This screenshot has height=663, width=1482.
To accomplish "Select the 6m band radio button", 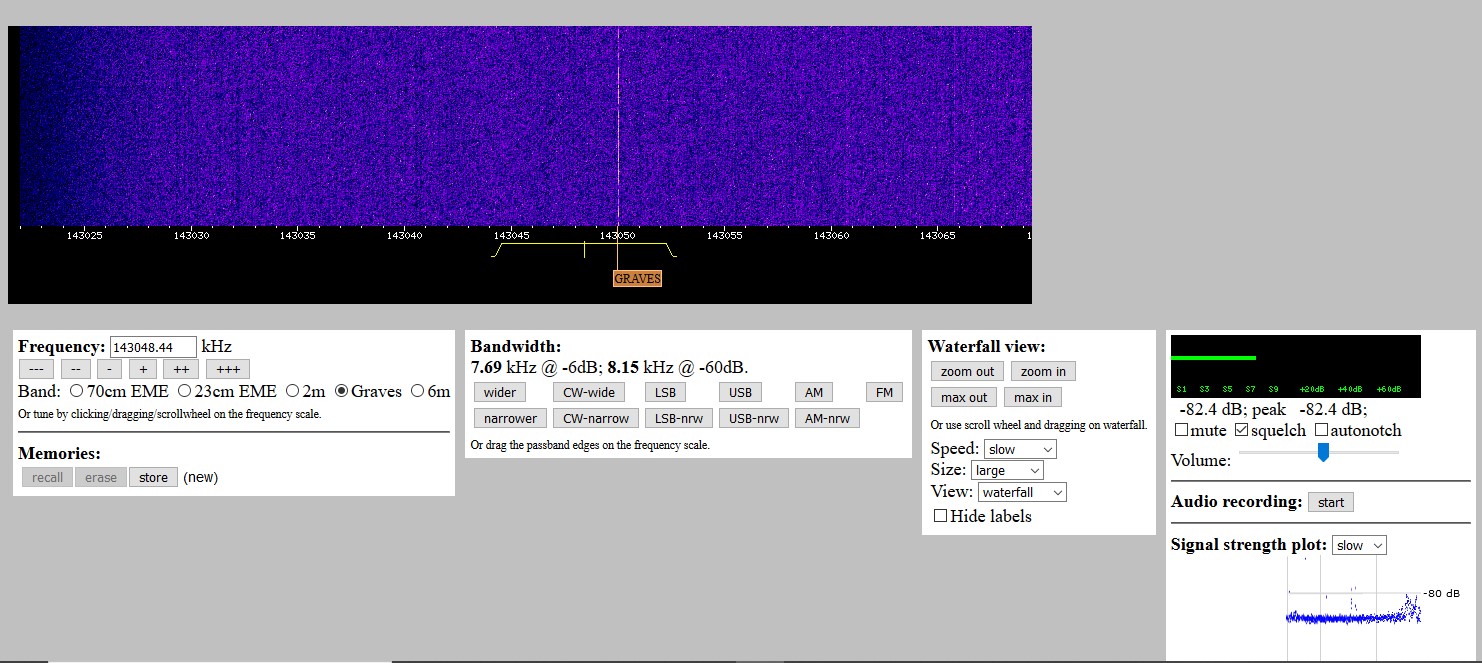I will coord(418,391).
